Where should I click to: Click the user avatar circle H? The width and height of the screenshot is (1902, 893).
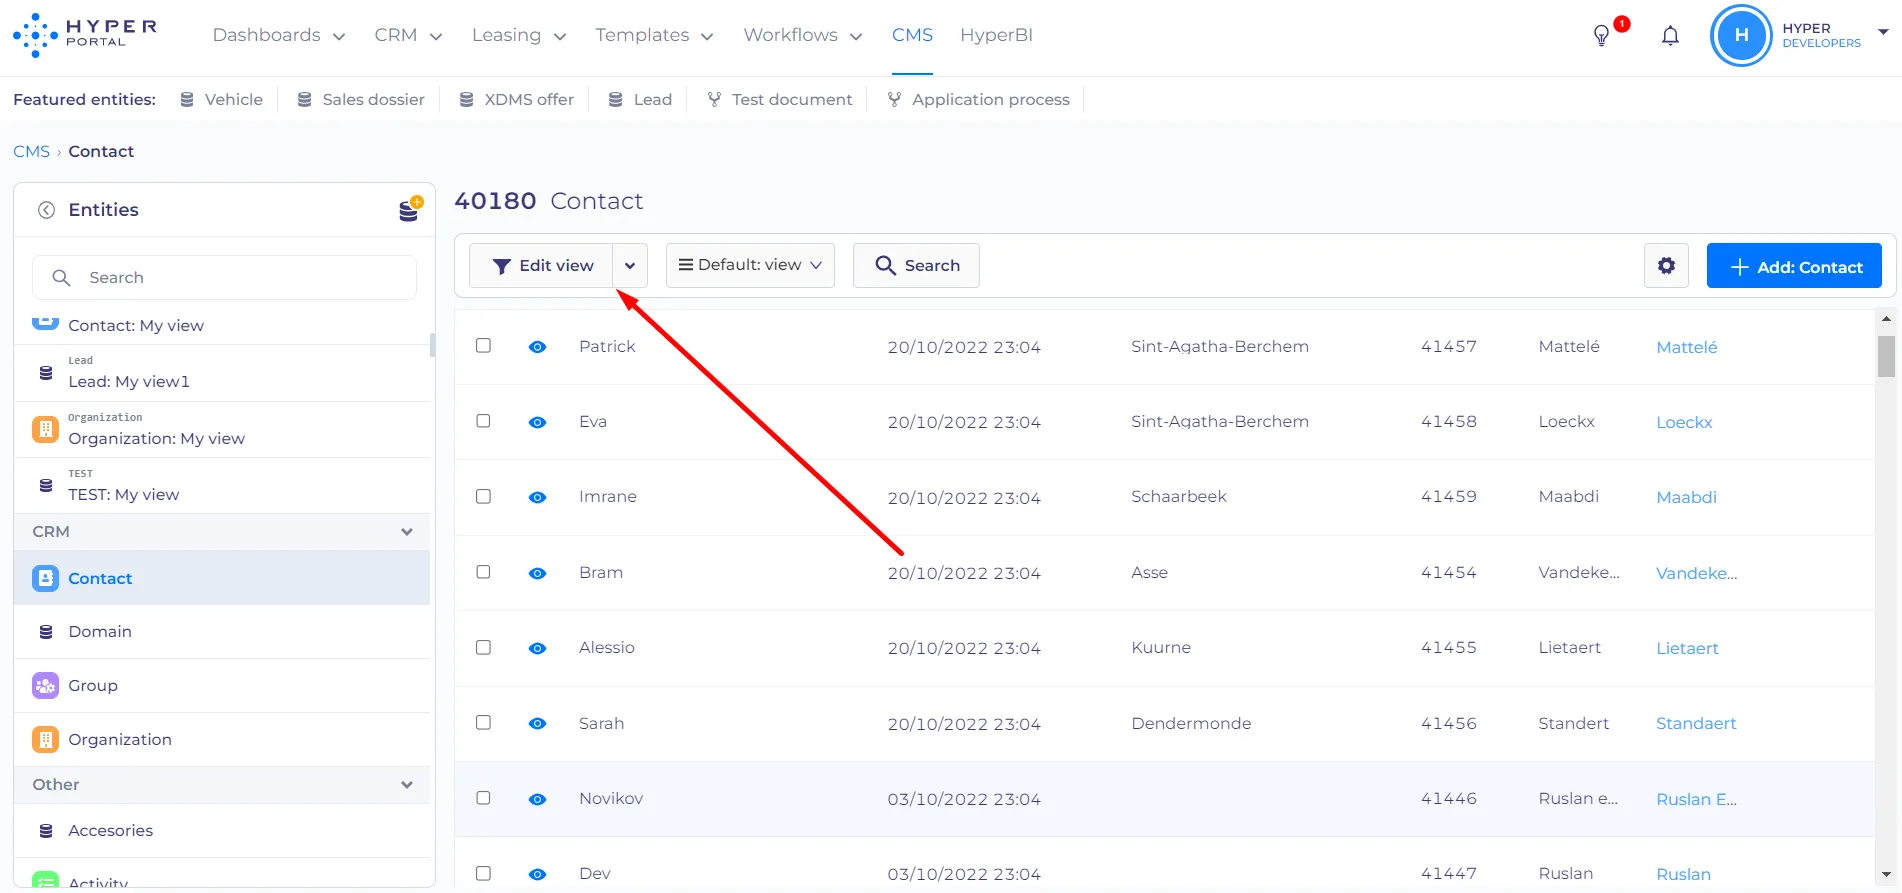(x=1741, y=35)
